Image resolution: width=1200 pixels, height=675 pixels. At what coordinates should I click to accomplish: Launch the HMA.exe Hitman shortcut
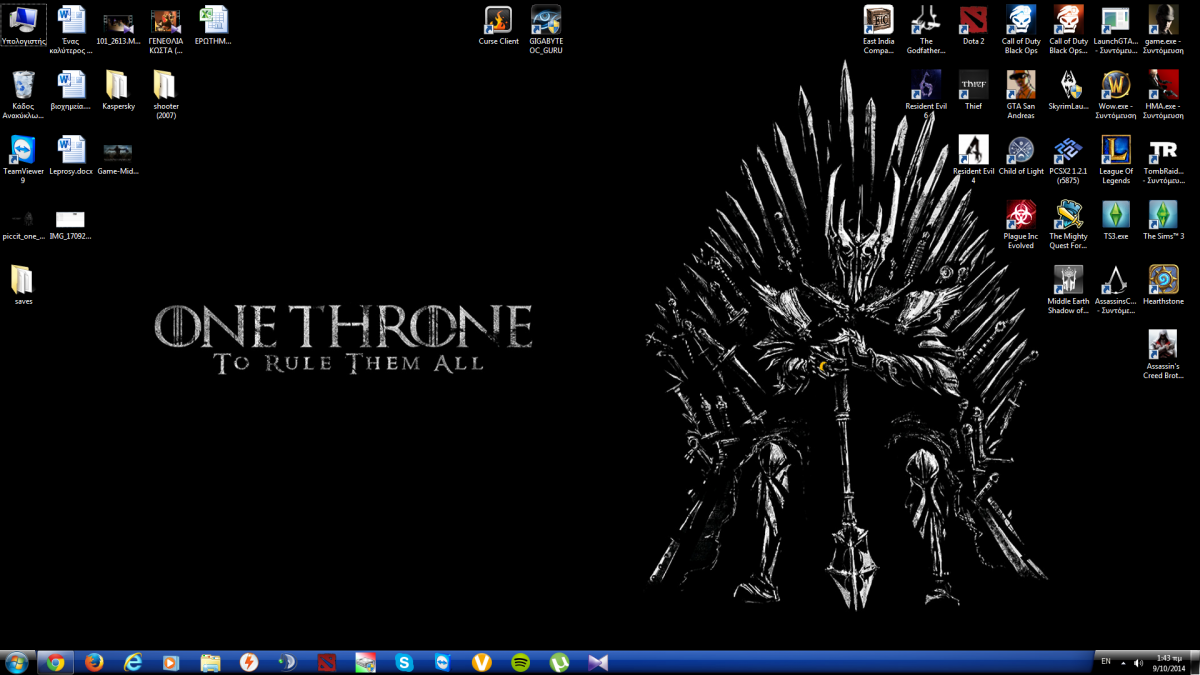pyautogui.click(x=1163, y=95)
